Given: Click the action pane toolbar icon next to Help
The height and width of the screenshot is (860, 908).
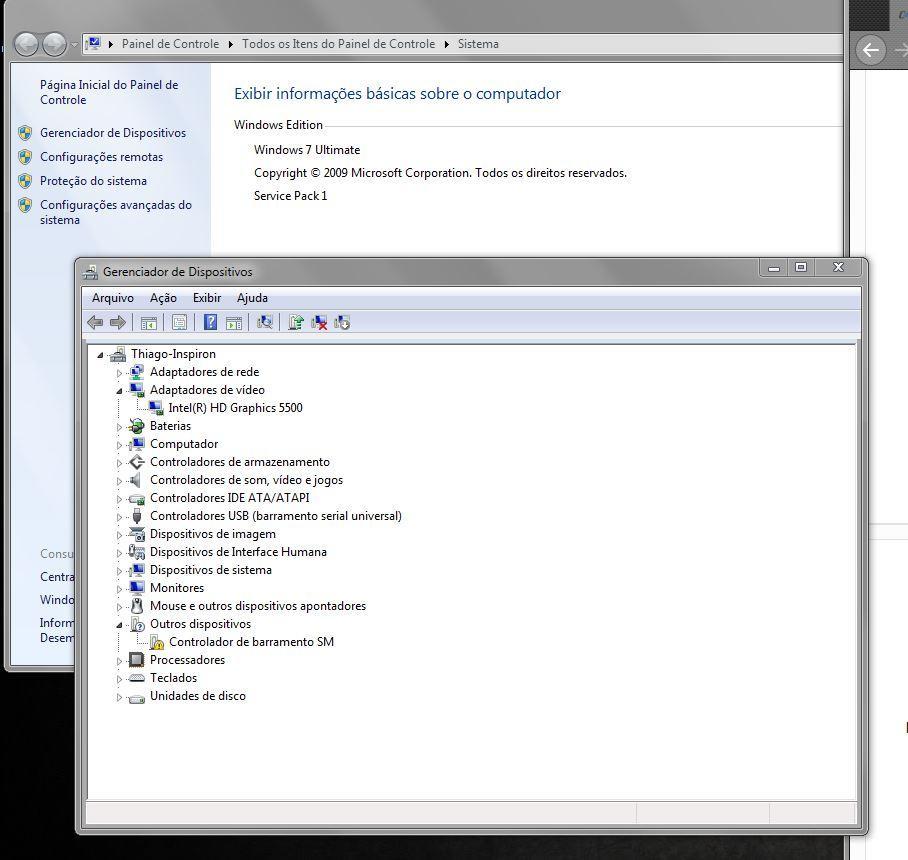Looking at the screenshot, I should pyautogui.click(x=234, y=323).
